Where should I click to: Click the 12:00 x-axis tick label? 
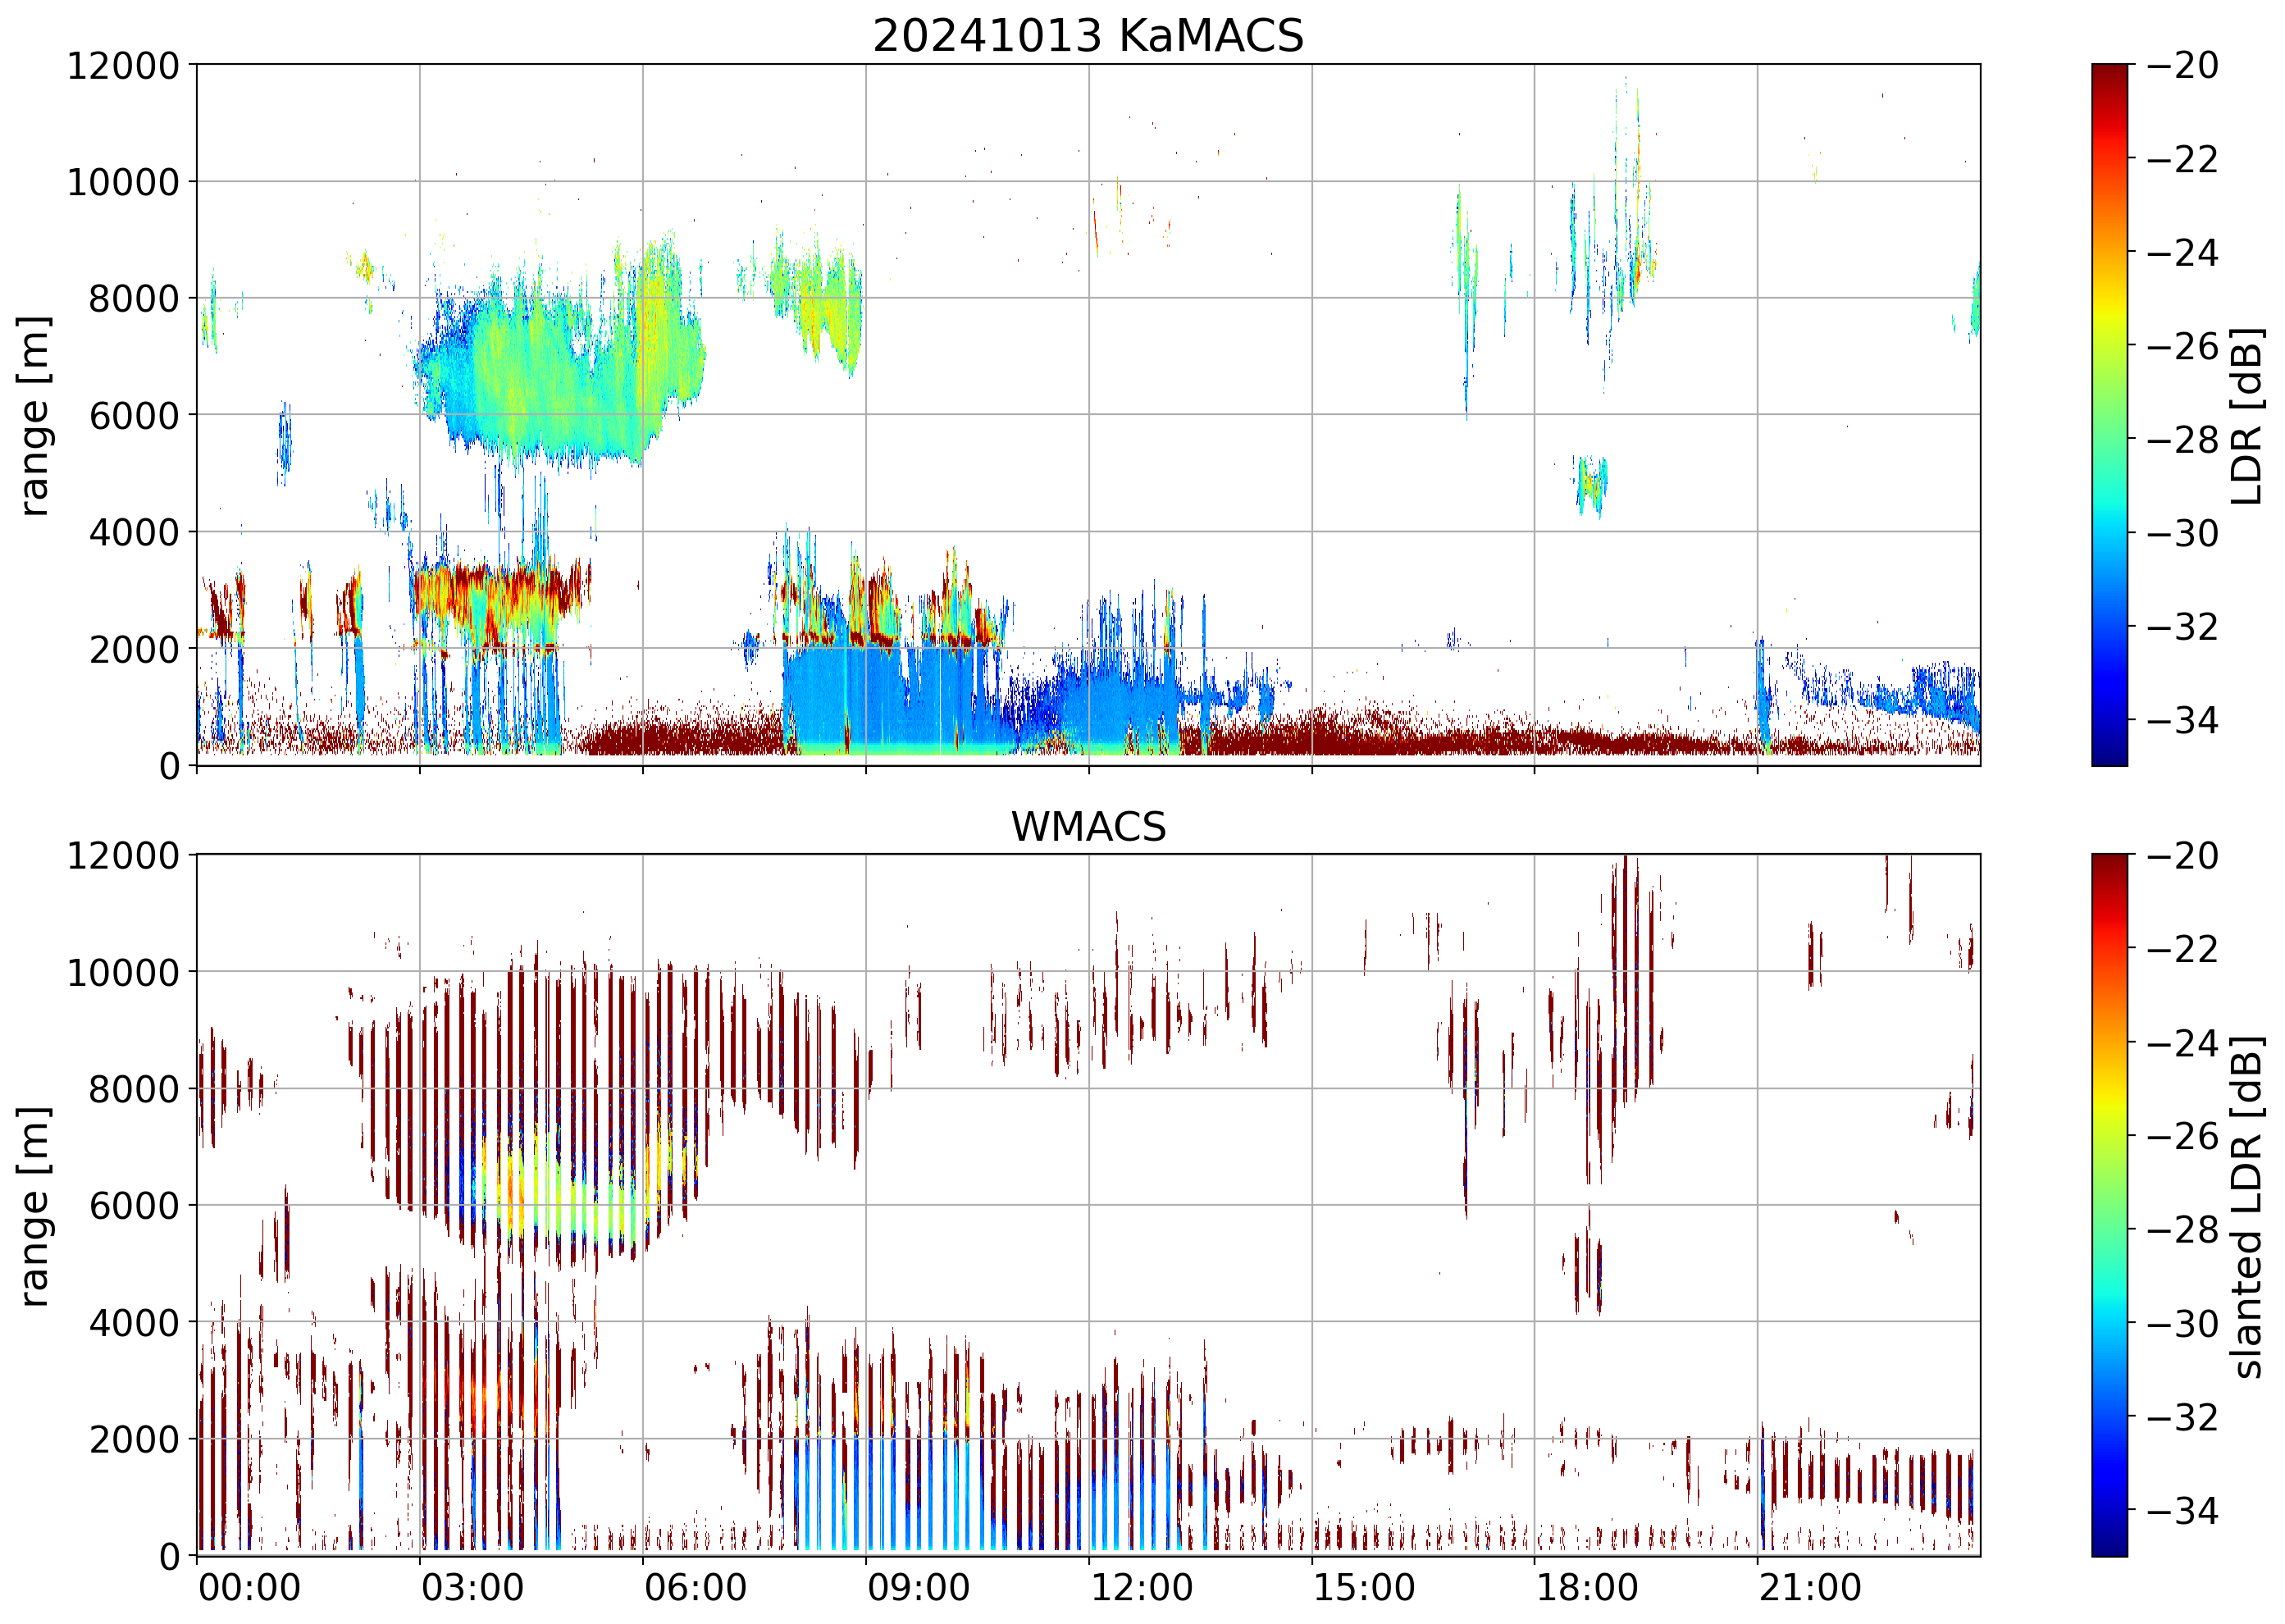(1141, 1587)
